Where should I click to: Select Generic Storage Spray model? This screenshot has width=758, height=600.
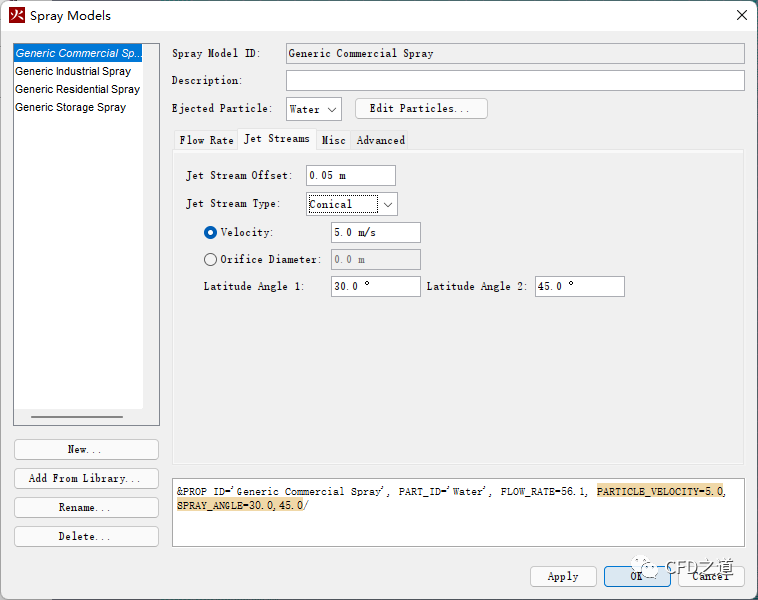[x=70, y=107]
